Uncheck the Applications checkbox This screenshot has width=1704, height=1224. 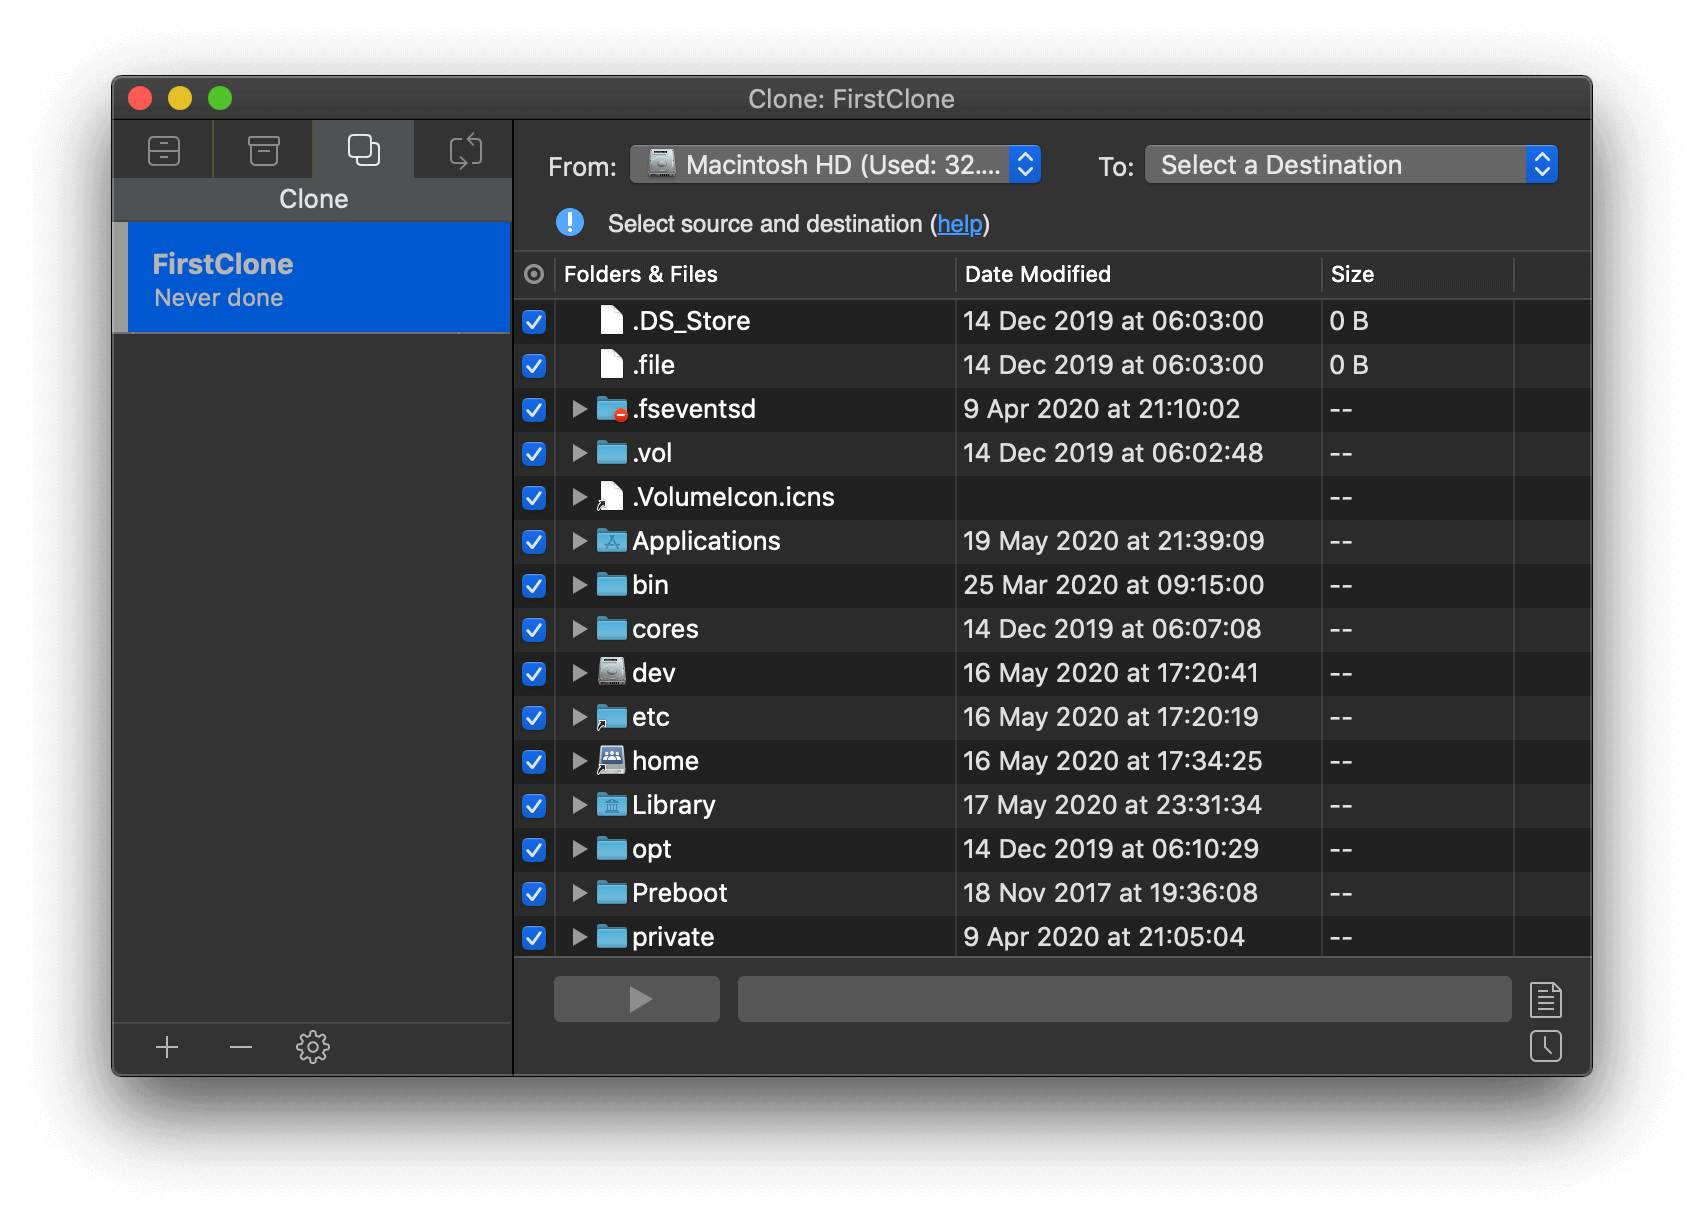point(534,541)
